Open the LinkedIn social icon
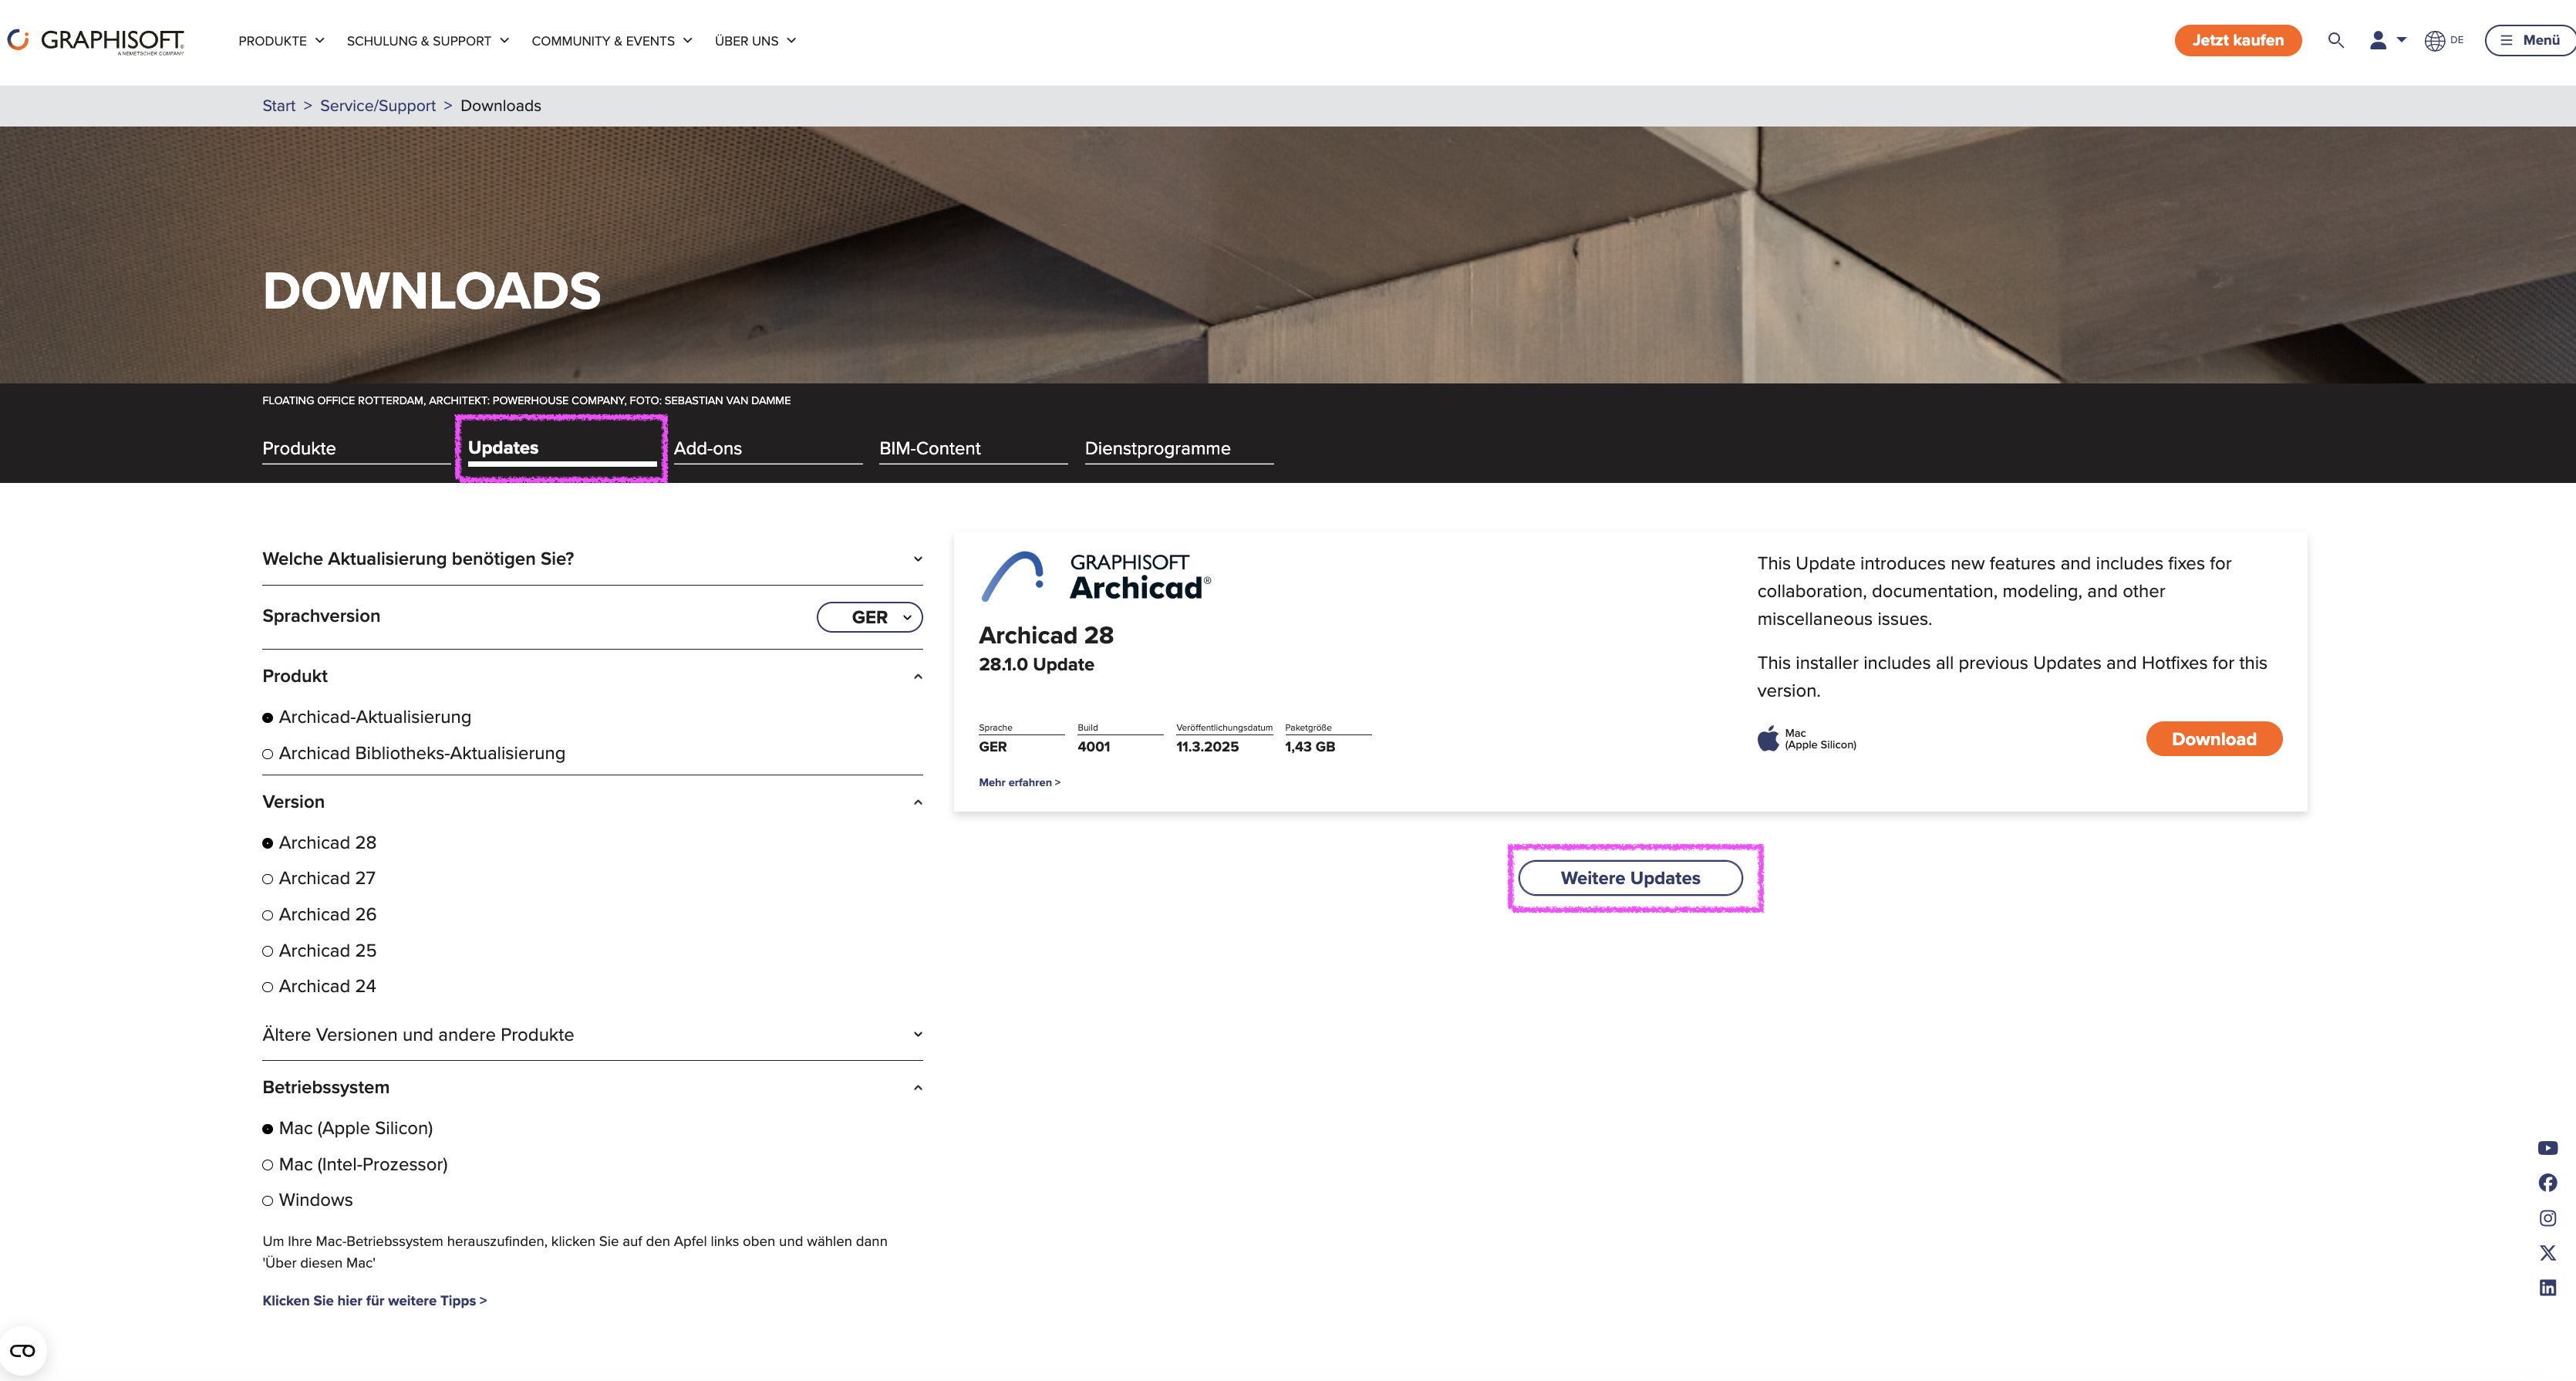This screenshot has height=1381, width=2576. (2548, 1288)
